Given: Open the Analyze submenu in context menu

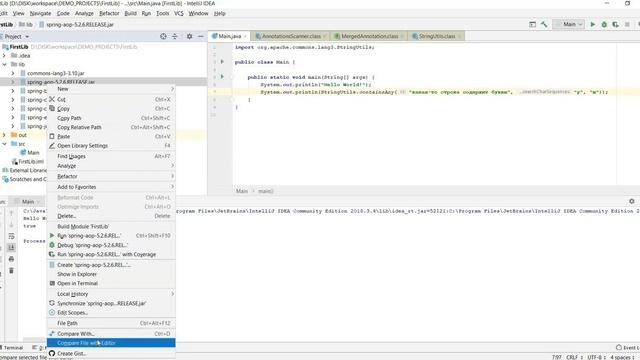Looking at the screenshot, I should coord(111,166).
